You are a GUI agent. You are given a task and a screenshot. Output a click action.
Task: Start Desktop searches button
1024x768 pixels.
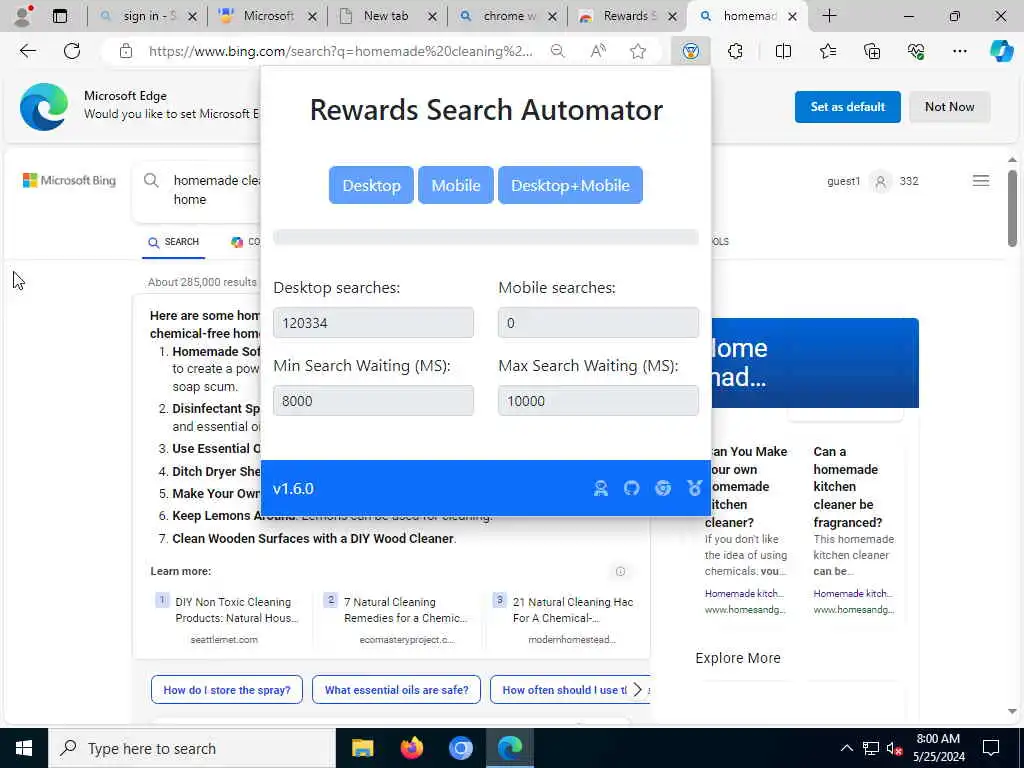(x=371, y=185)
